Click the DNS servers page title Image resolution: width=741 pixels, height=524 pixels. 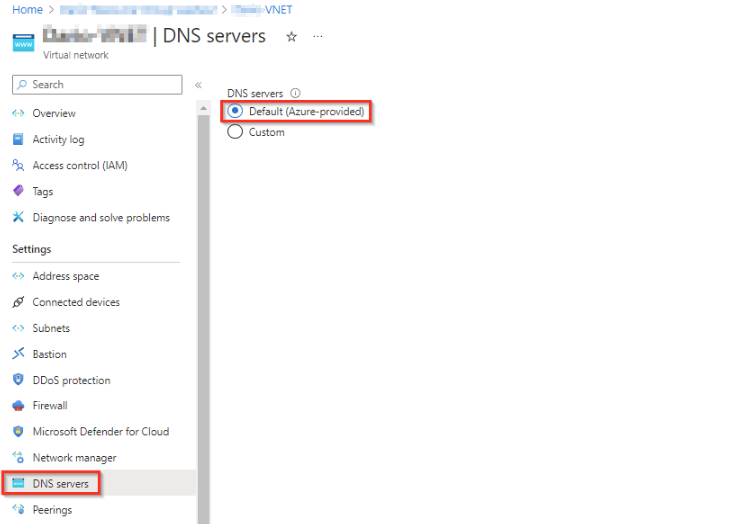click(x=214, y=36)
